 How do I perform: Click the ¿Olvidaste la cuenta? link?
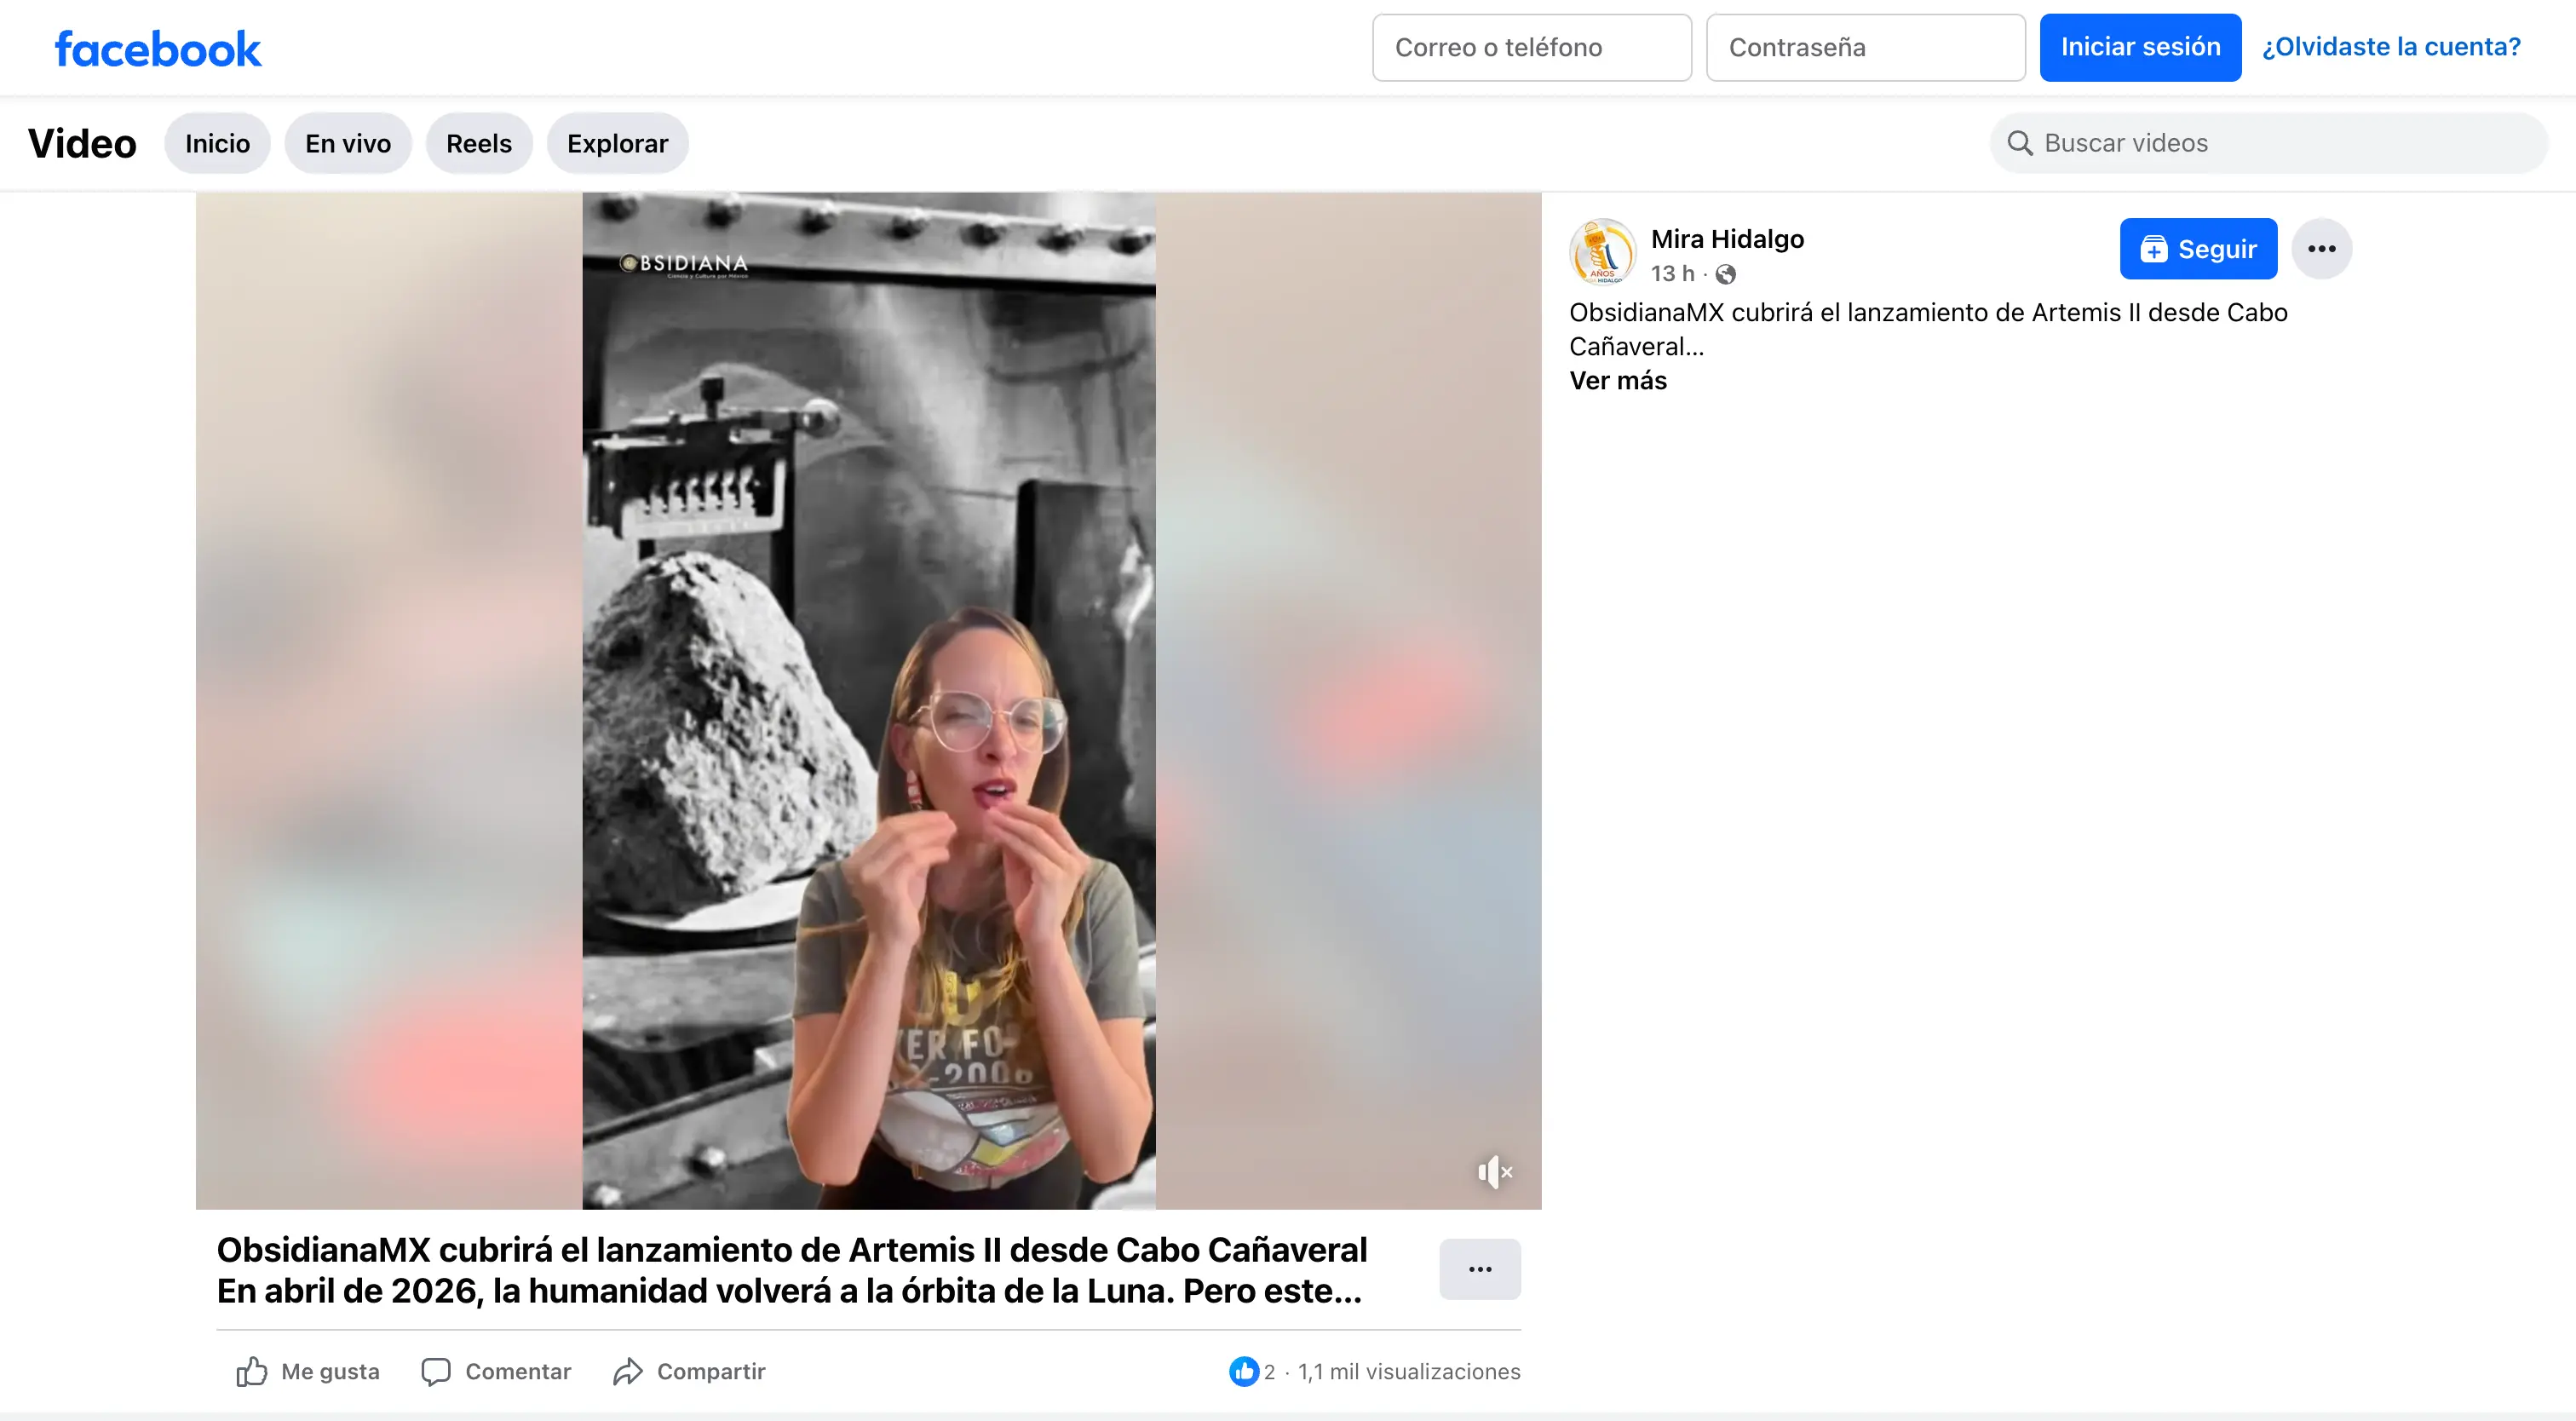(x=2391, y=47)
